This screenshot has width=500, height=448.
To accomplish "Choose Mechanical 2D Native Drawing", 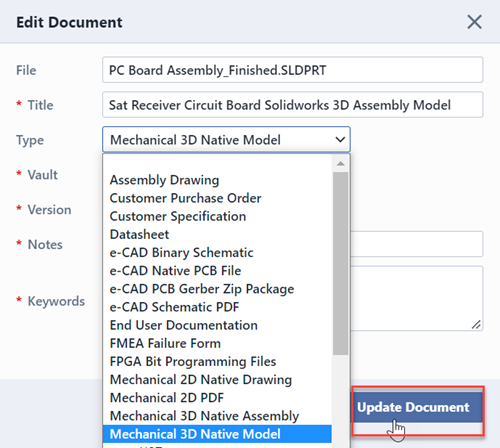I will pos(217,379).
